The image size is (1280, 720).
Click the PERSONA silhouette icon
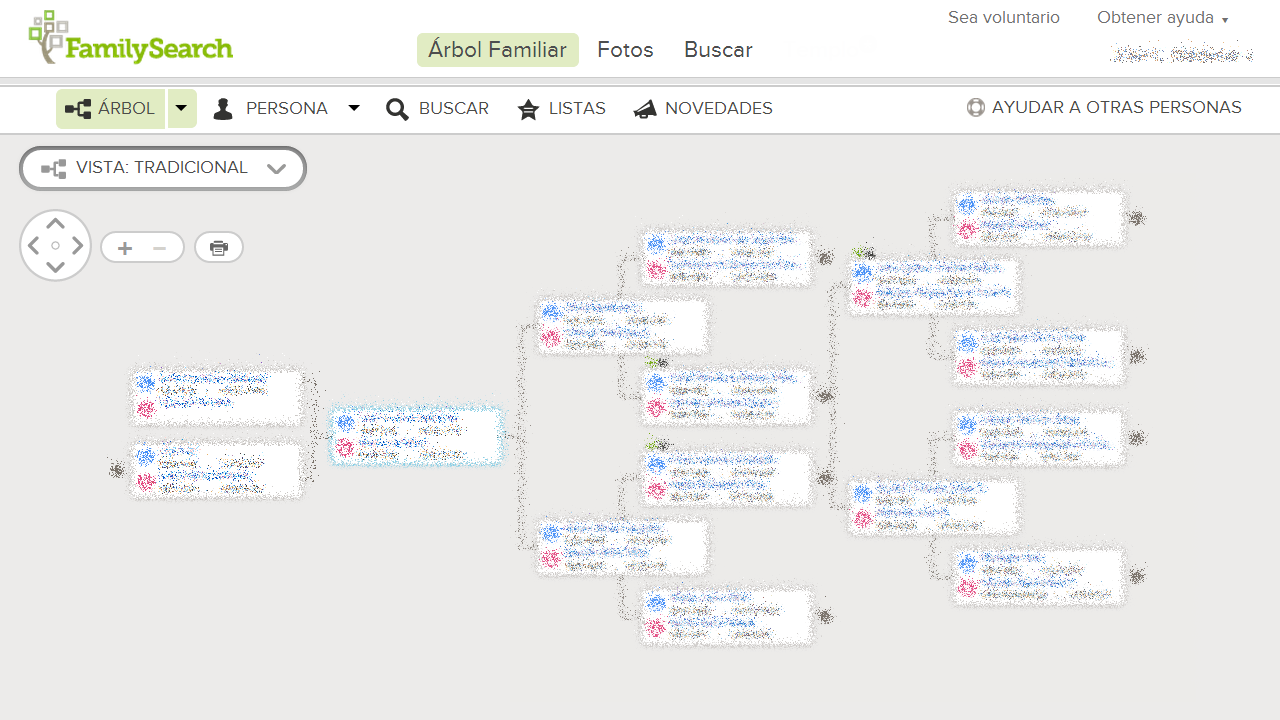point(222,108)
